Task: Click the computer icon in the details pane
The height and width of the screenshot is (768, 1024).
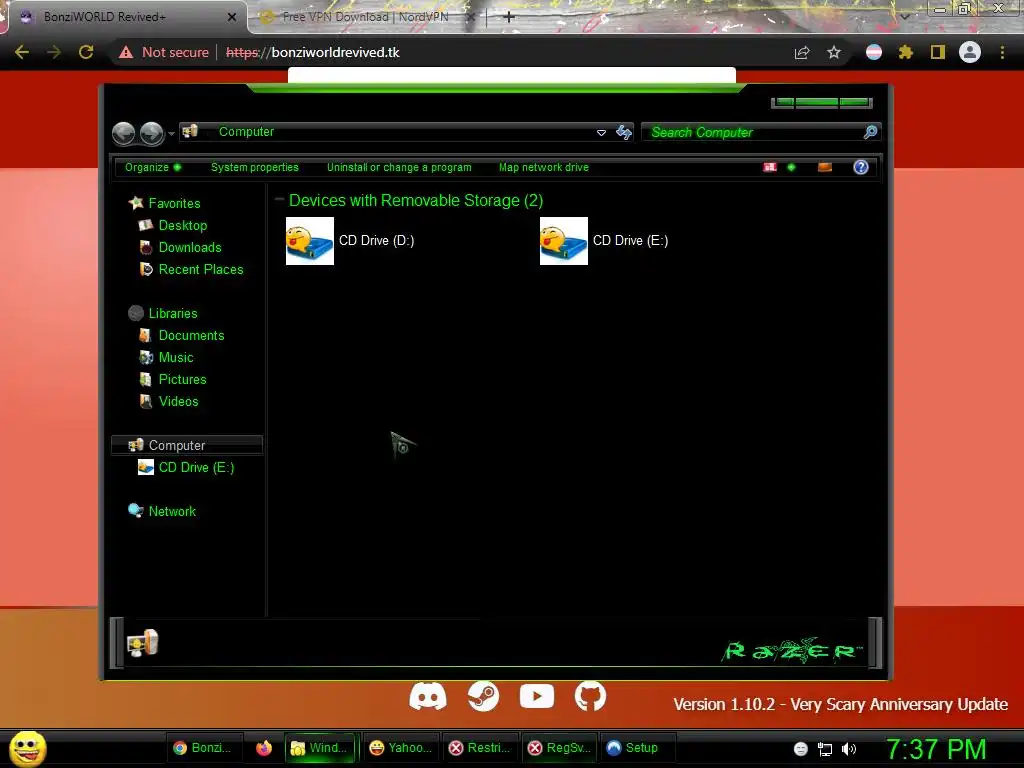Action: click(x=142, y=643)
